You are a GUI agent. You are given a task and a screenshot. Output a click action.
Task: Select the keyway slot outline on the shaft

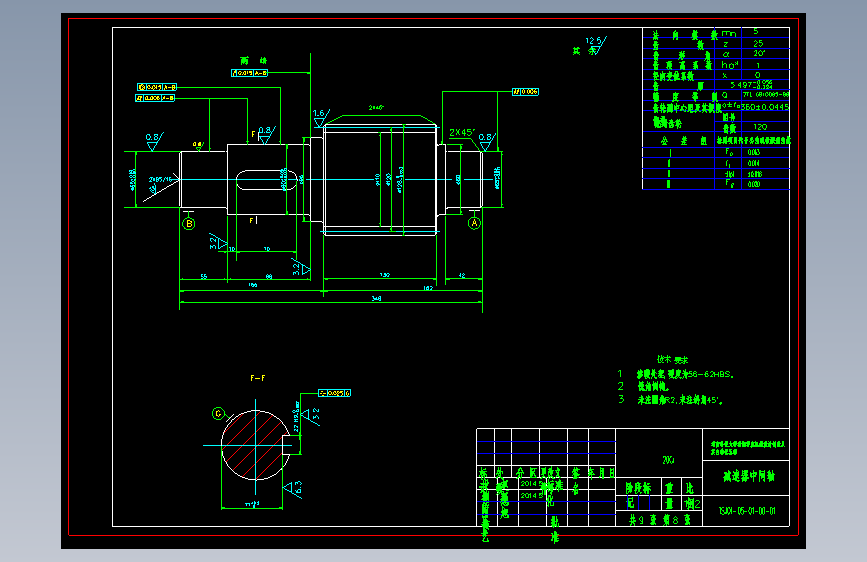coord(267,180)
